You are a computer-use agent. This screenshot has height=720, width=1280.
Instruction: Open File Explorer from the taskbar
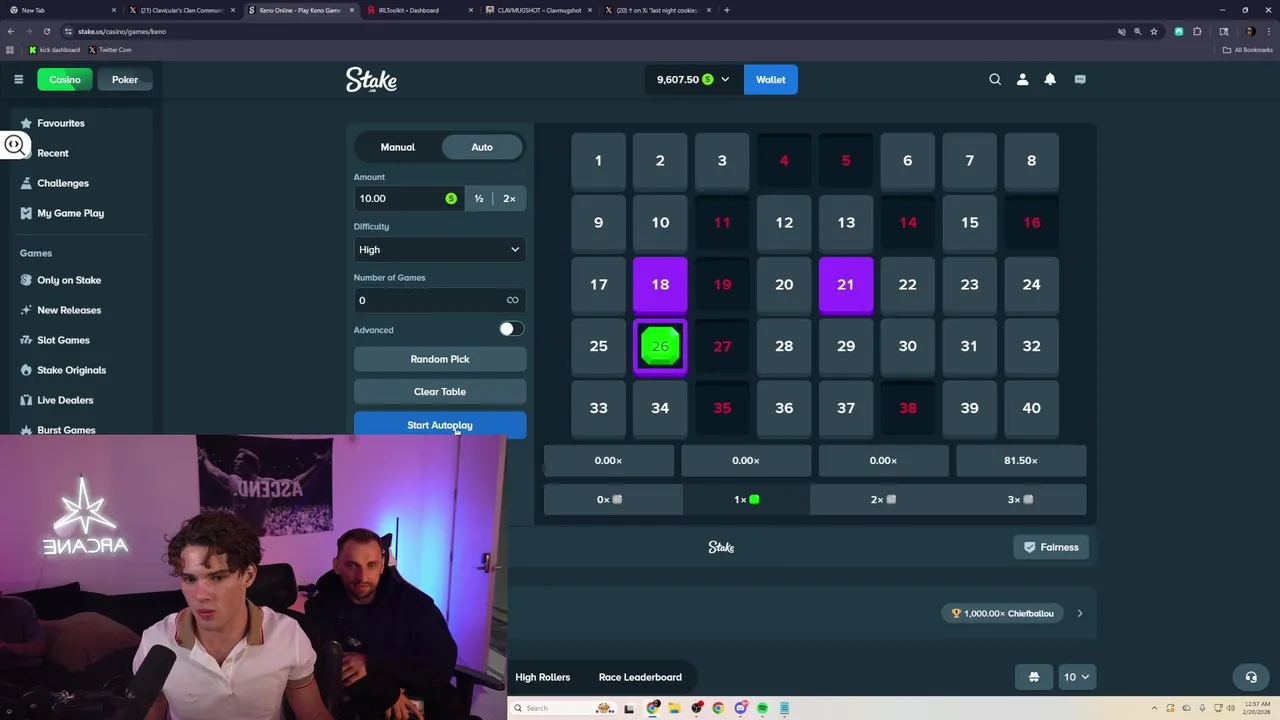(675, 708)
